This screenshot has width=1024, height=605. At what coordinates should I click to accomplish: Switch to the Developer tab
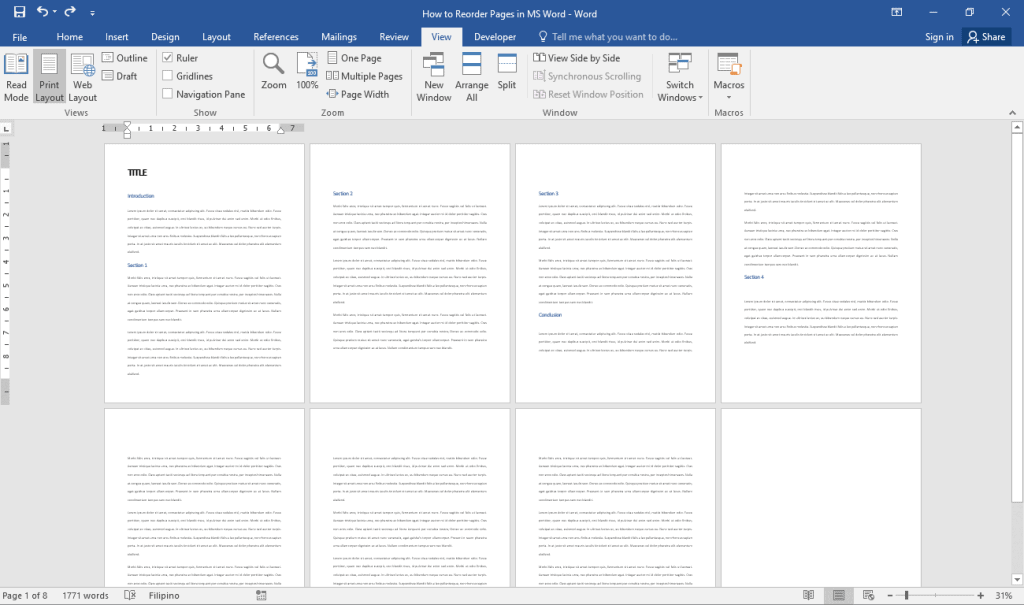[x=495, y=37]
